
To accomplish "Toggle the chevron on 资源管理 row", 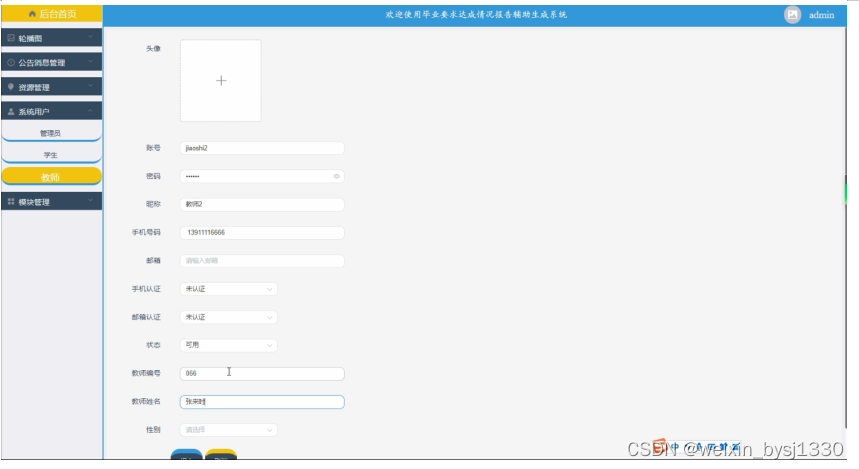I will (90, 86).
